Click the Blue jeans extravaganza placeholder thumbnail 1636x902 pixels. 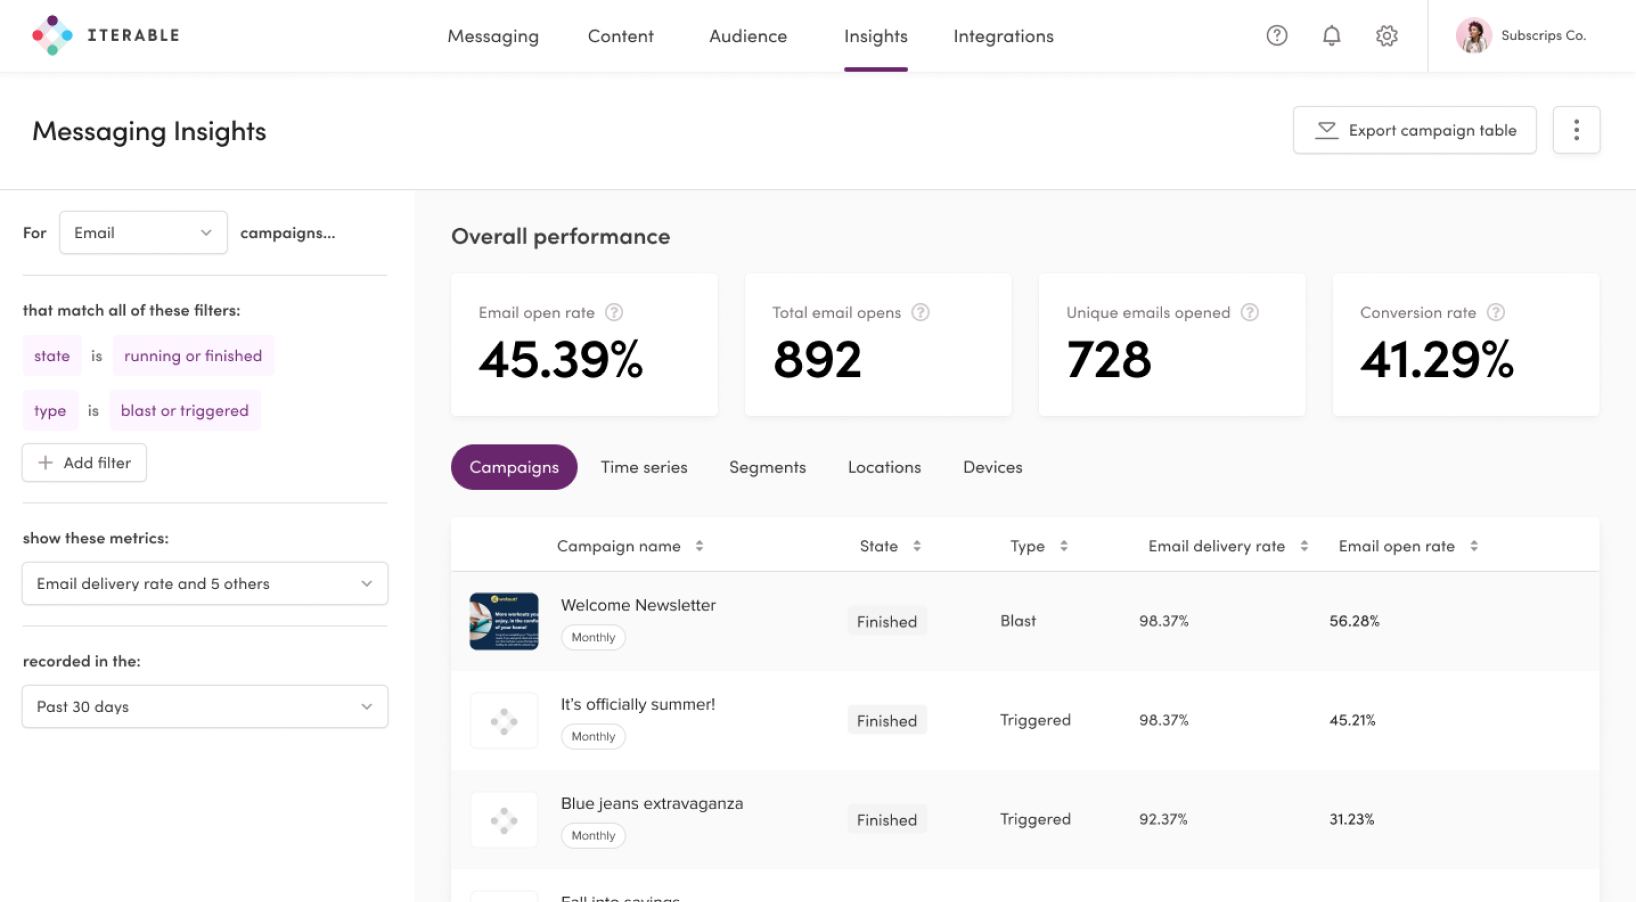pyautogui.click(x=504, y=820)
